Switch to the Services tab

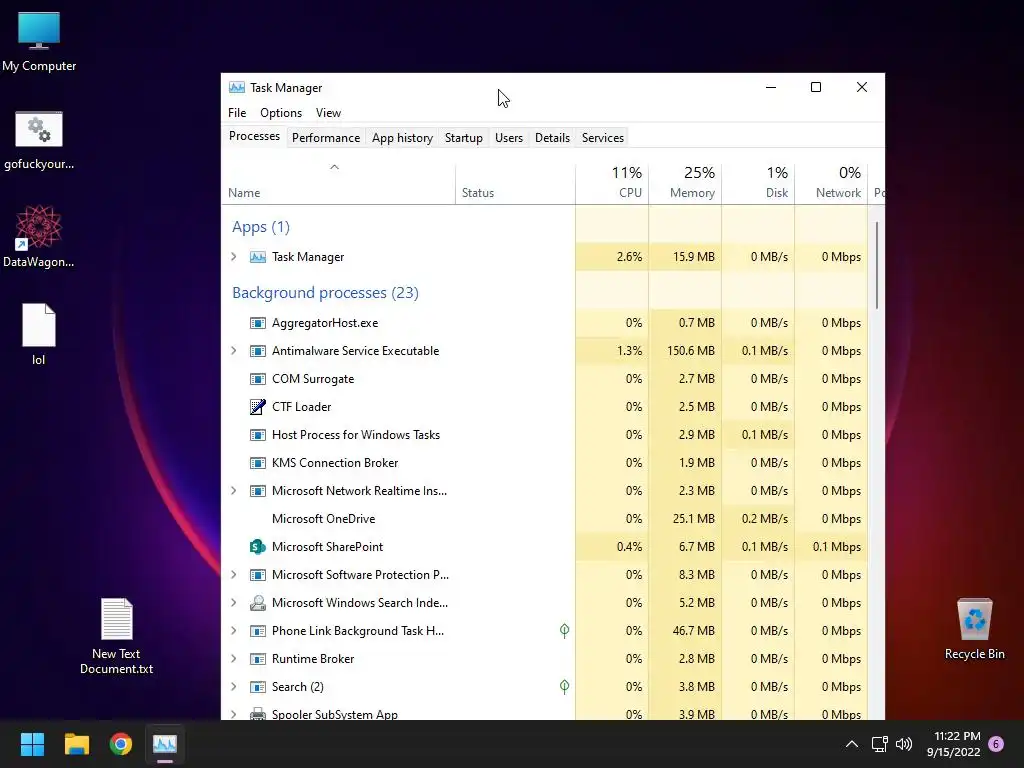click(x=603, y=138)
